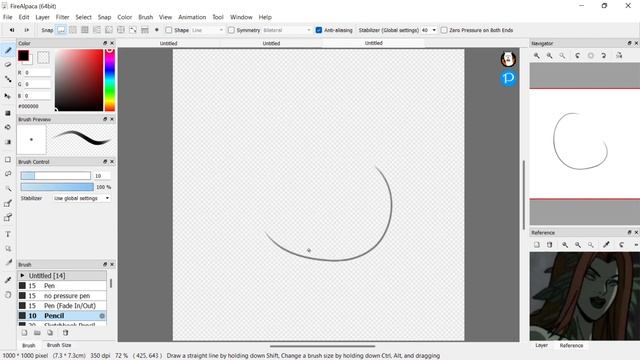This screenshot has height=360, width=640.
Task: Open Brush Control Stabilizer dropdown
Action: [x=81, y=198]
